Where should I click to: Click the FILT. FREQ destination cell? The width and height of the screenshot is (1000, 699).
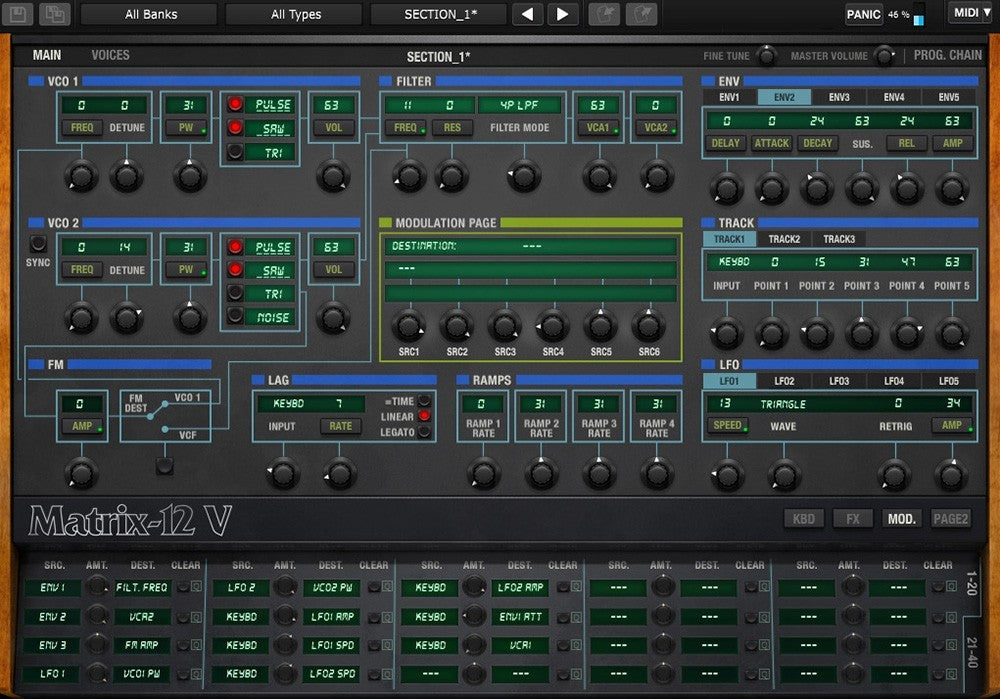coord(142,587)
